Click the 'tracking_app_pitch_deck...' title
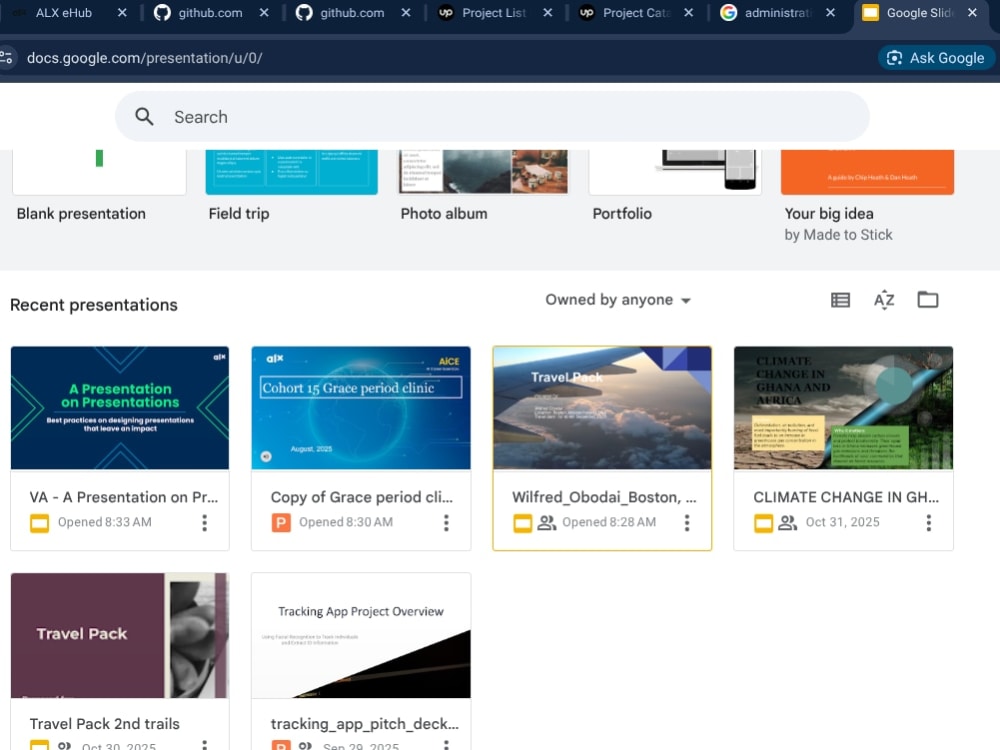The width and height of the screenshot is (1000, 750). point(364,724)
